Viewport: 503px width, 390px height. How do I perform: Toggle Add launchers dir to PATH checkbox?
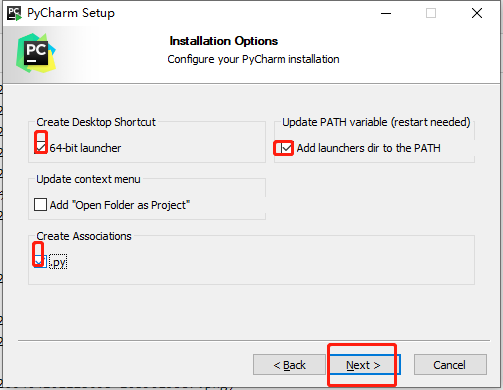[286, 148]
